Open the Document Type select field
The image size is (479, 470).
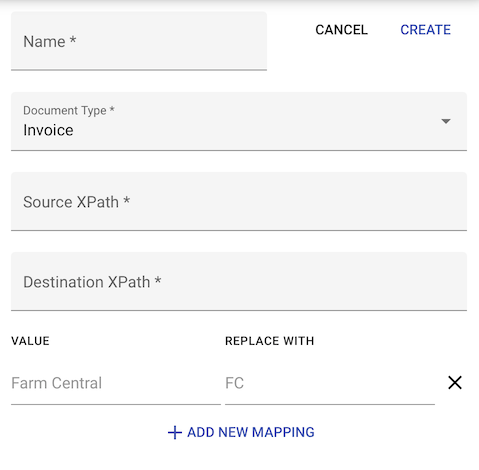[239, 121]
